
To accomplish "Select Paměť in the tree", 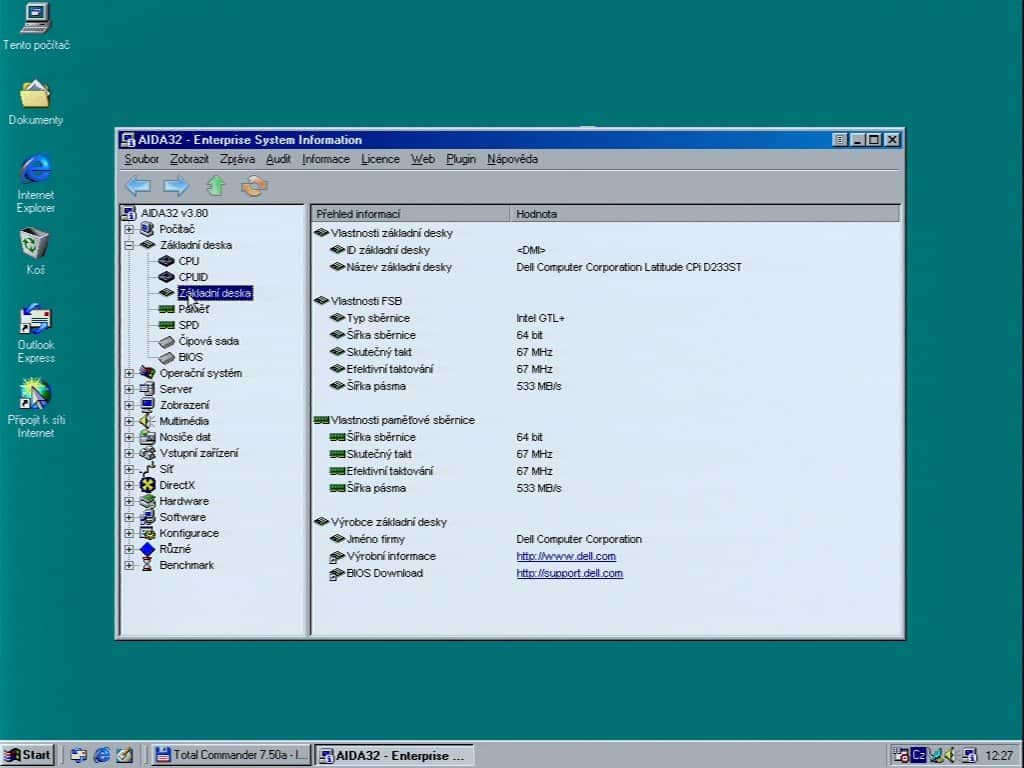I will 193,309.
